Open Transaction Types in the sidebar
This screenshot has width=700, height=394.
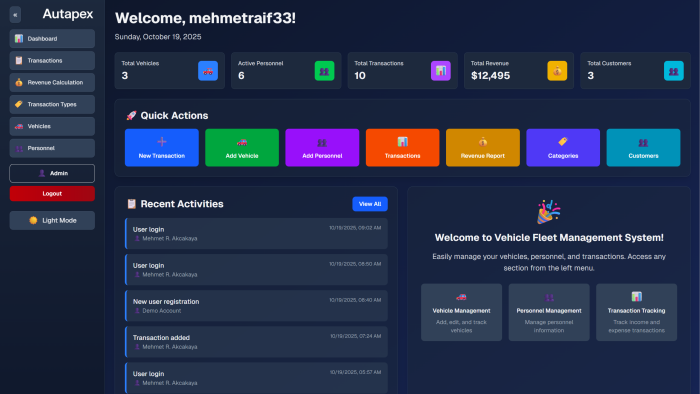click(52, 104)
